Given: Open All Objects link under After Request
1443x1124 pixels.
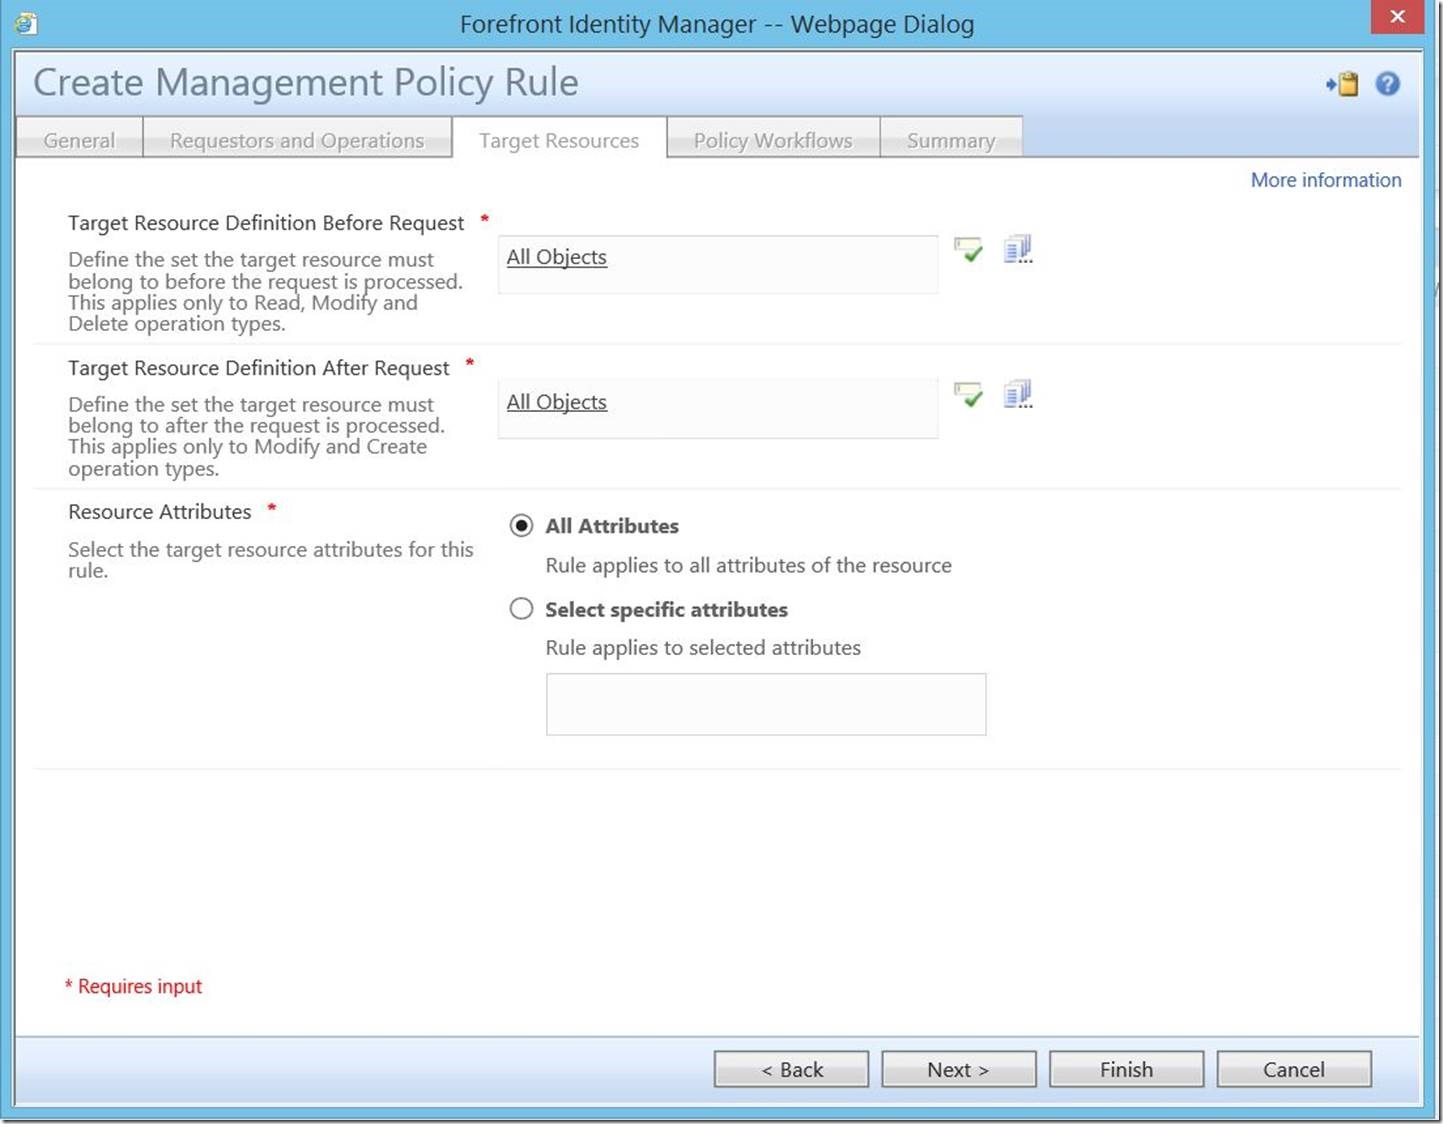Looking at the screenshot, I should 556,402.
